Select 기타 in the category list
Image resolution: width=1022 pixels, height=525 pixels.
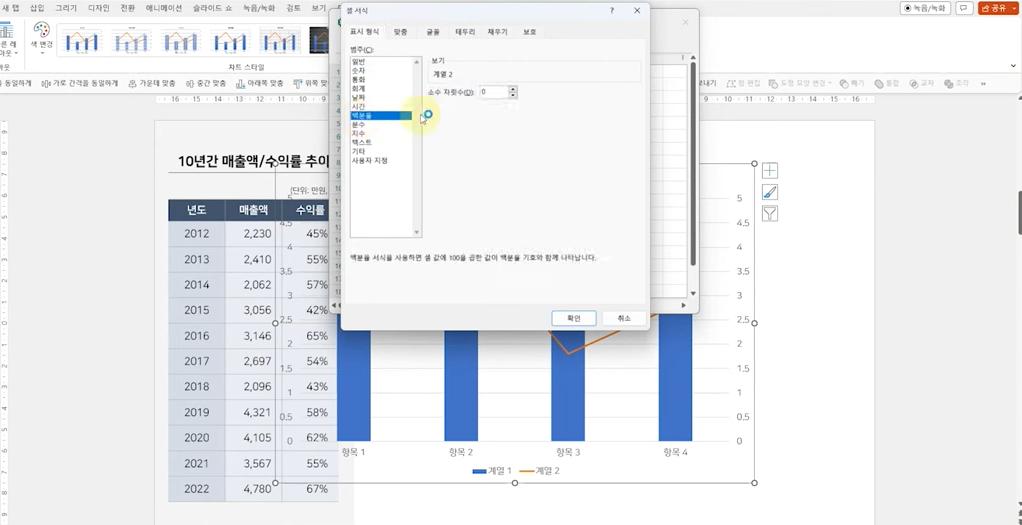(358, 151)
